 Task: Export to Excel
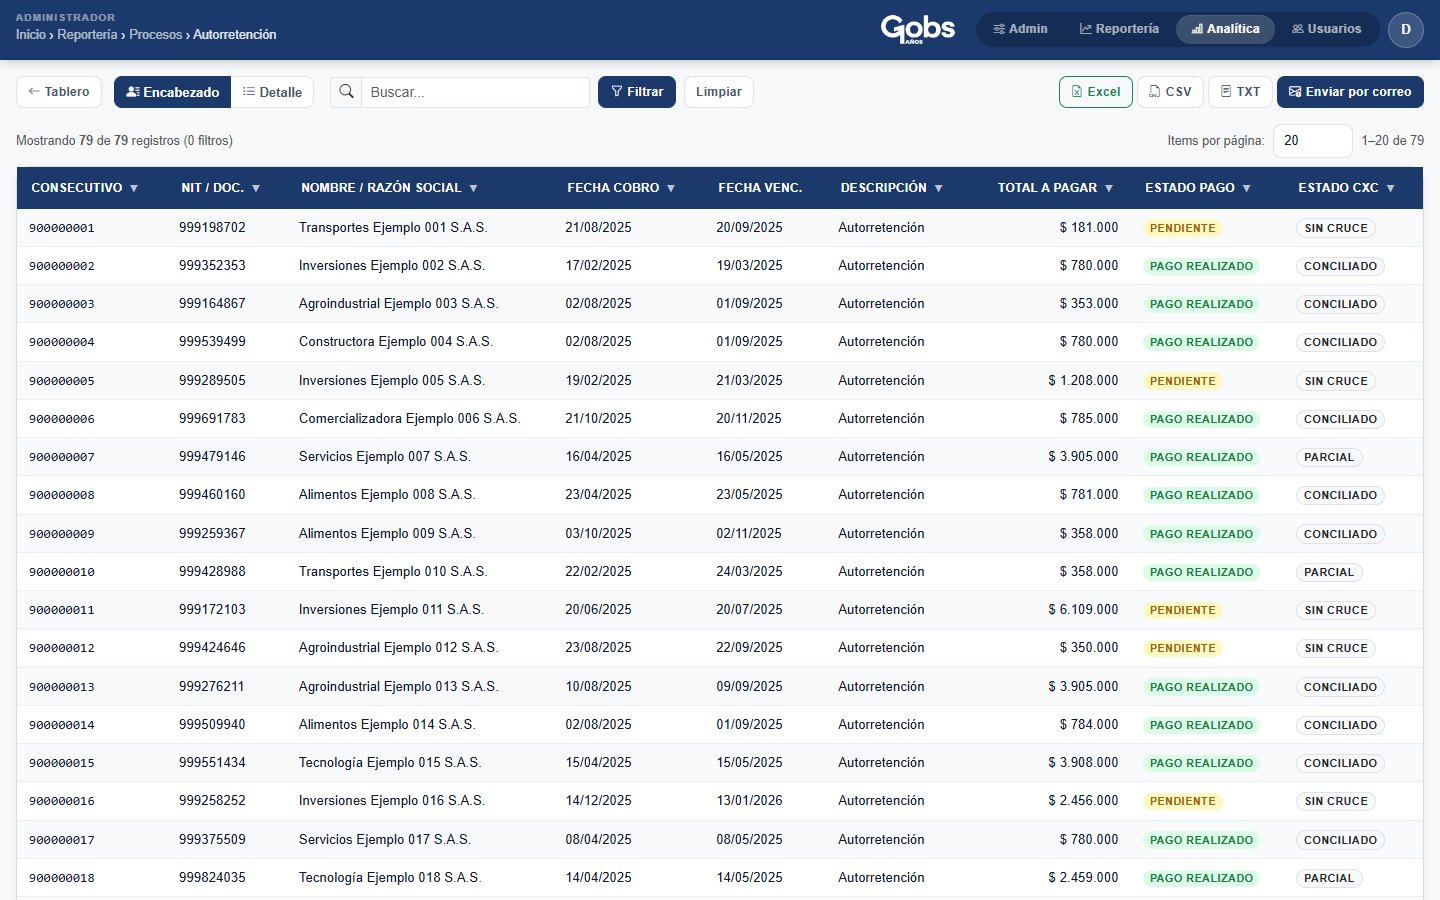(1096, 92)
